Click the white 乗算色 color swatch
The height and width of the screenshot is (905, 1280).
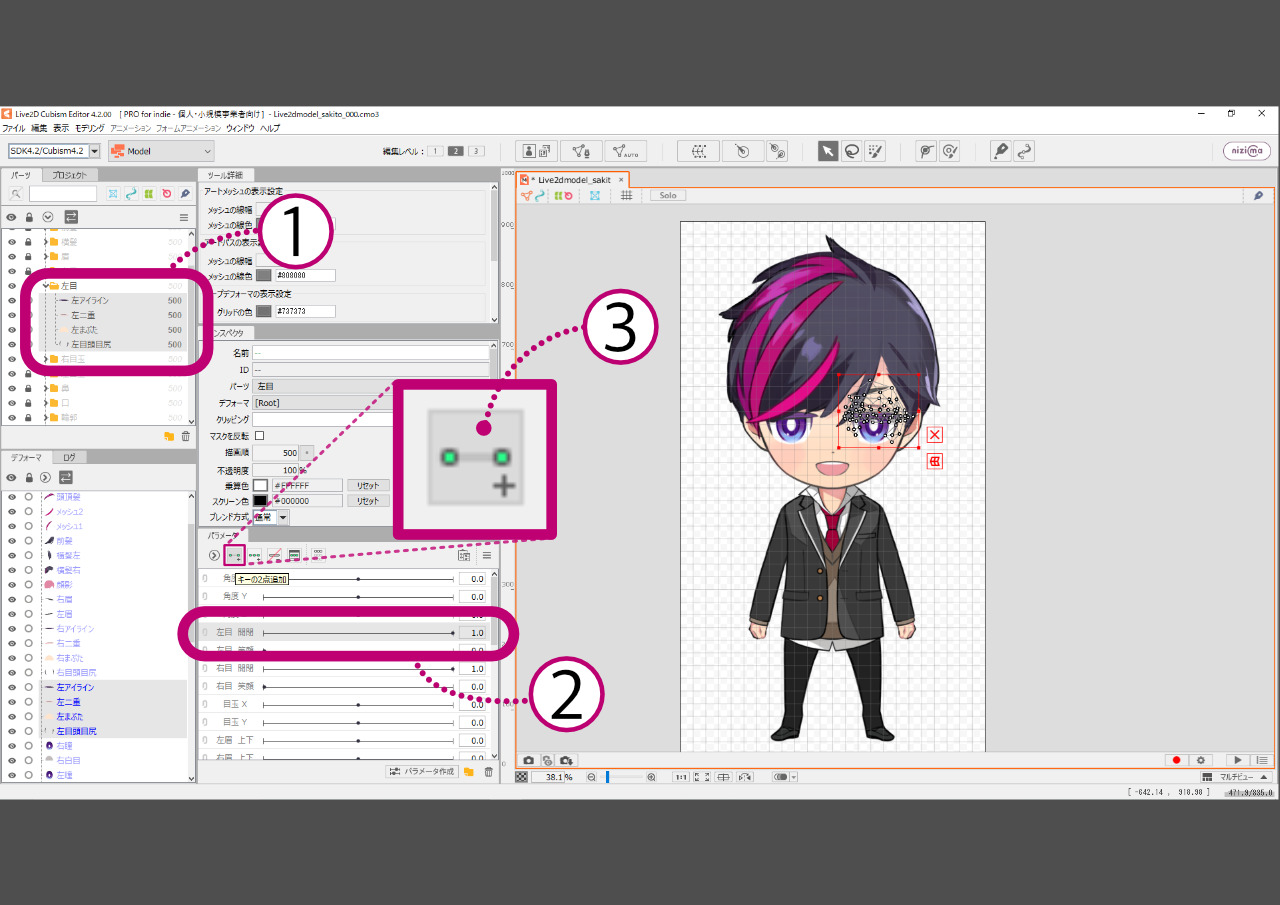click(x=260, y=485)
